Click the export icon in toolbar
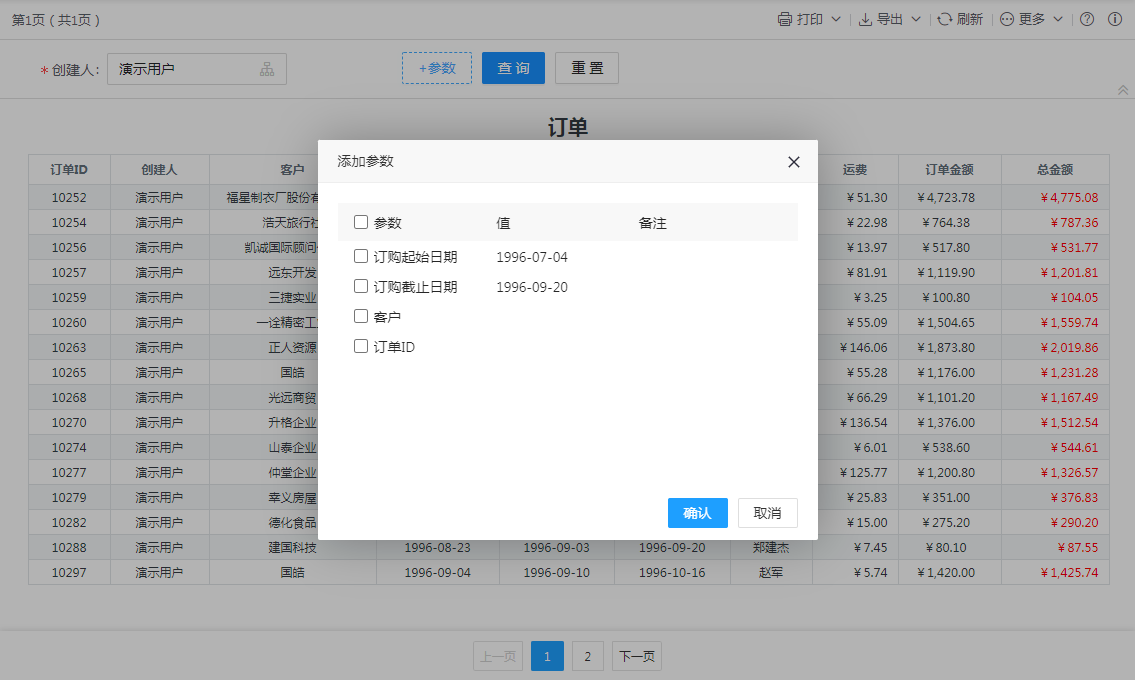This screenshot has width=1135, height=680. tap(865, 19)
